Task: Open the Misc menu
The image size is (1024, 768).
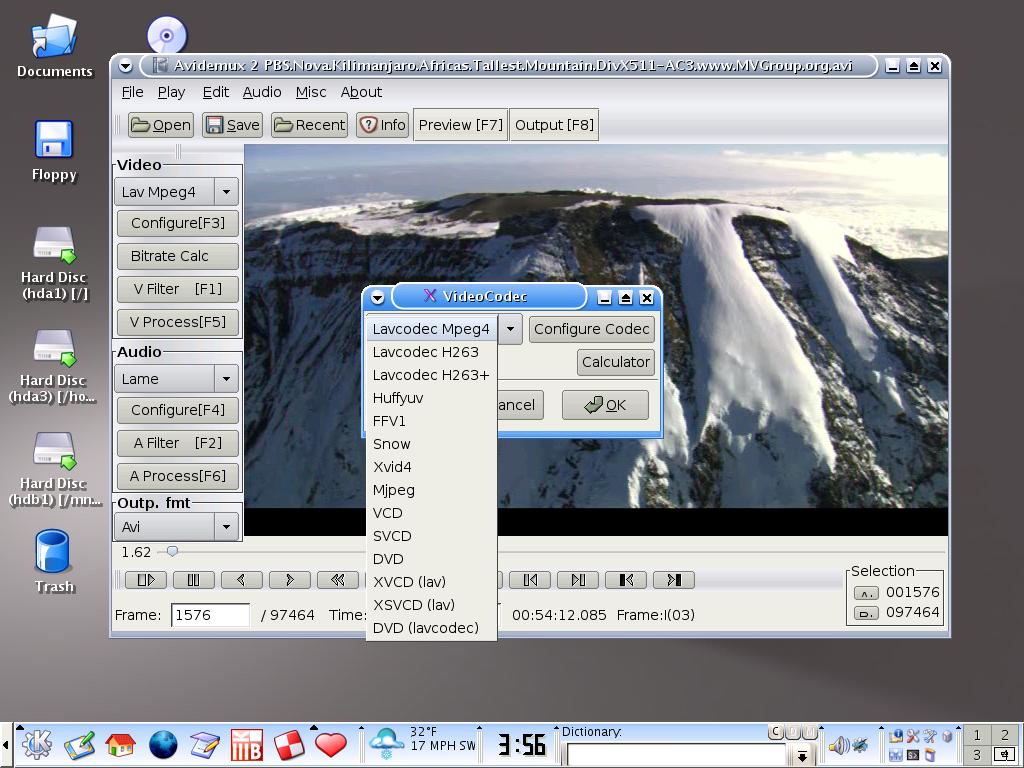Action: 310,92
